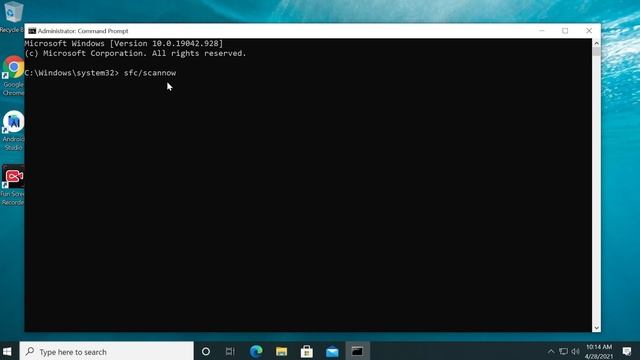Click the sfc/scannow command text

click(x=150, y=73)
